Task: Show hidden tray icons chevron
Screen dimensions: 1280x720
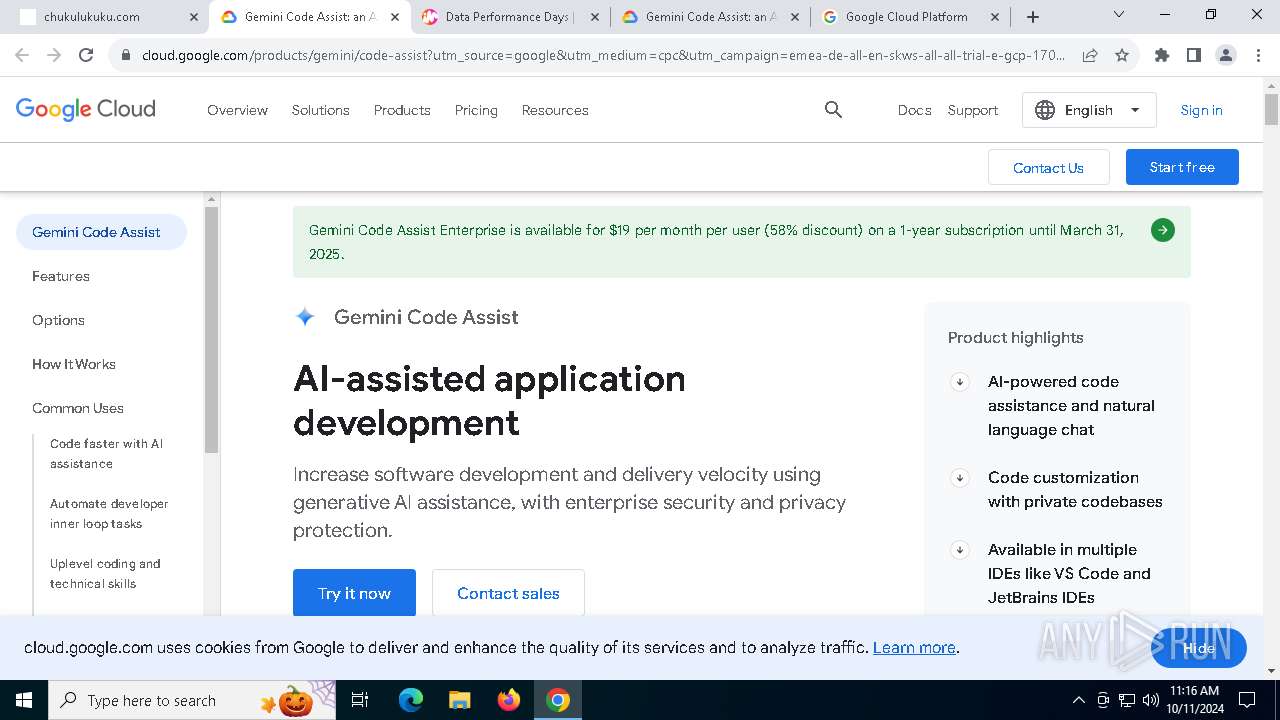Action: [x=1078, y=700]
